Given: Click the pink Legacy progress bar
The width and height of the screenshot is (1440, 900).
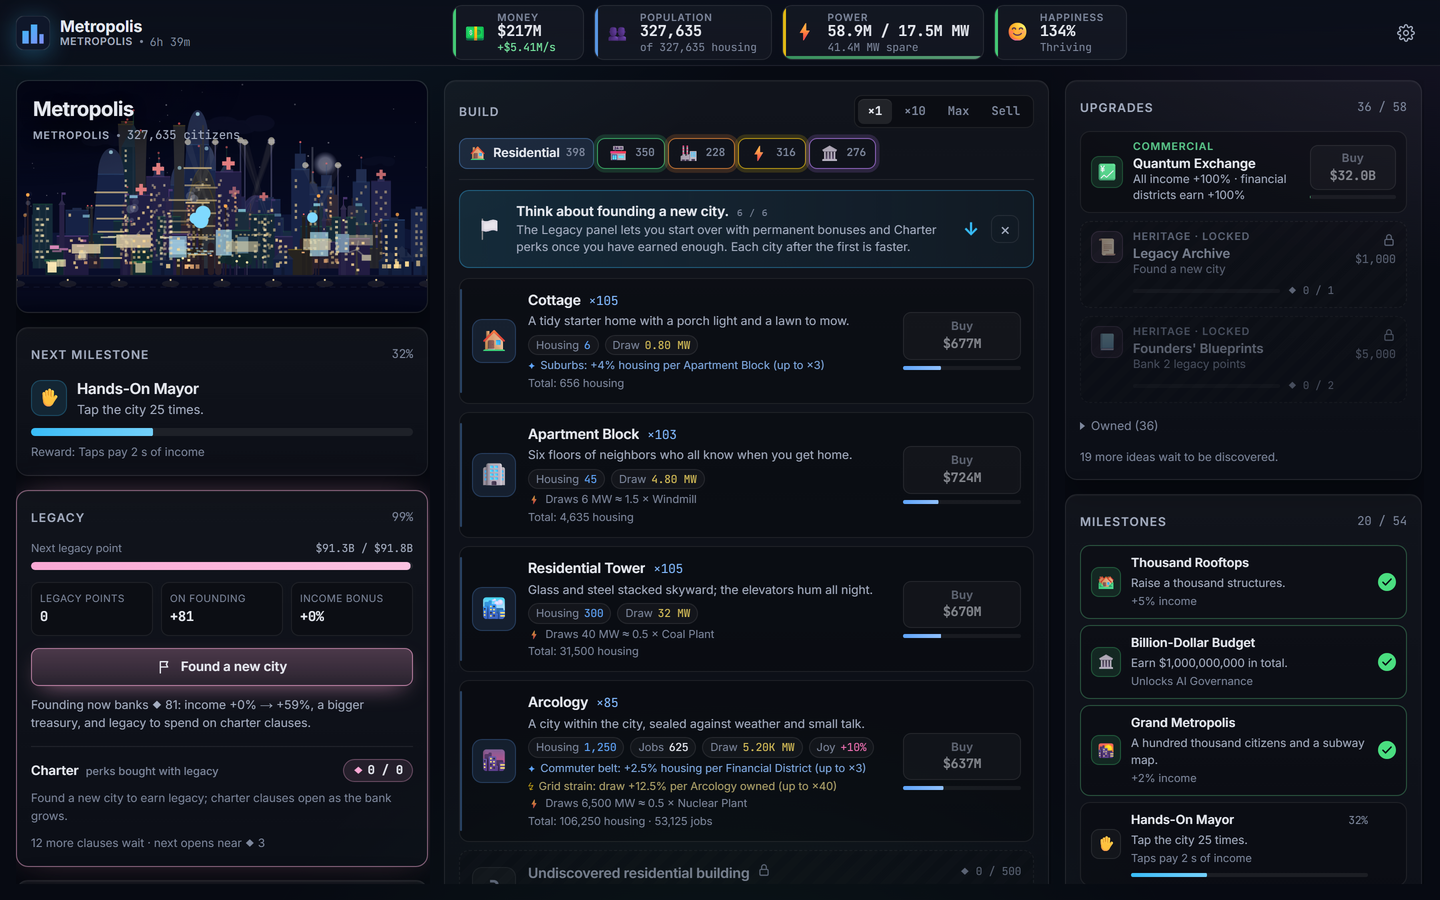Looking at the screenshot, I should (222, 566).
